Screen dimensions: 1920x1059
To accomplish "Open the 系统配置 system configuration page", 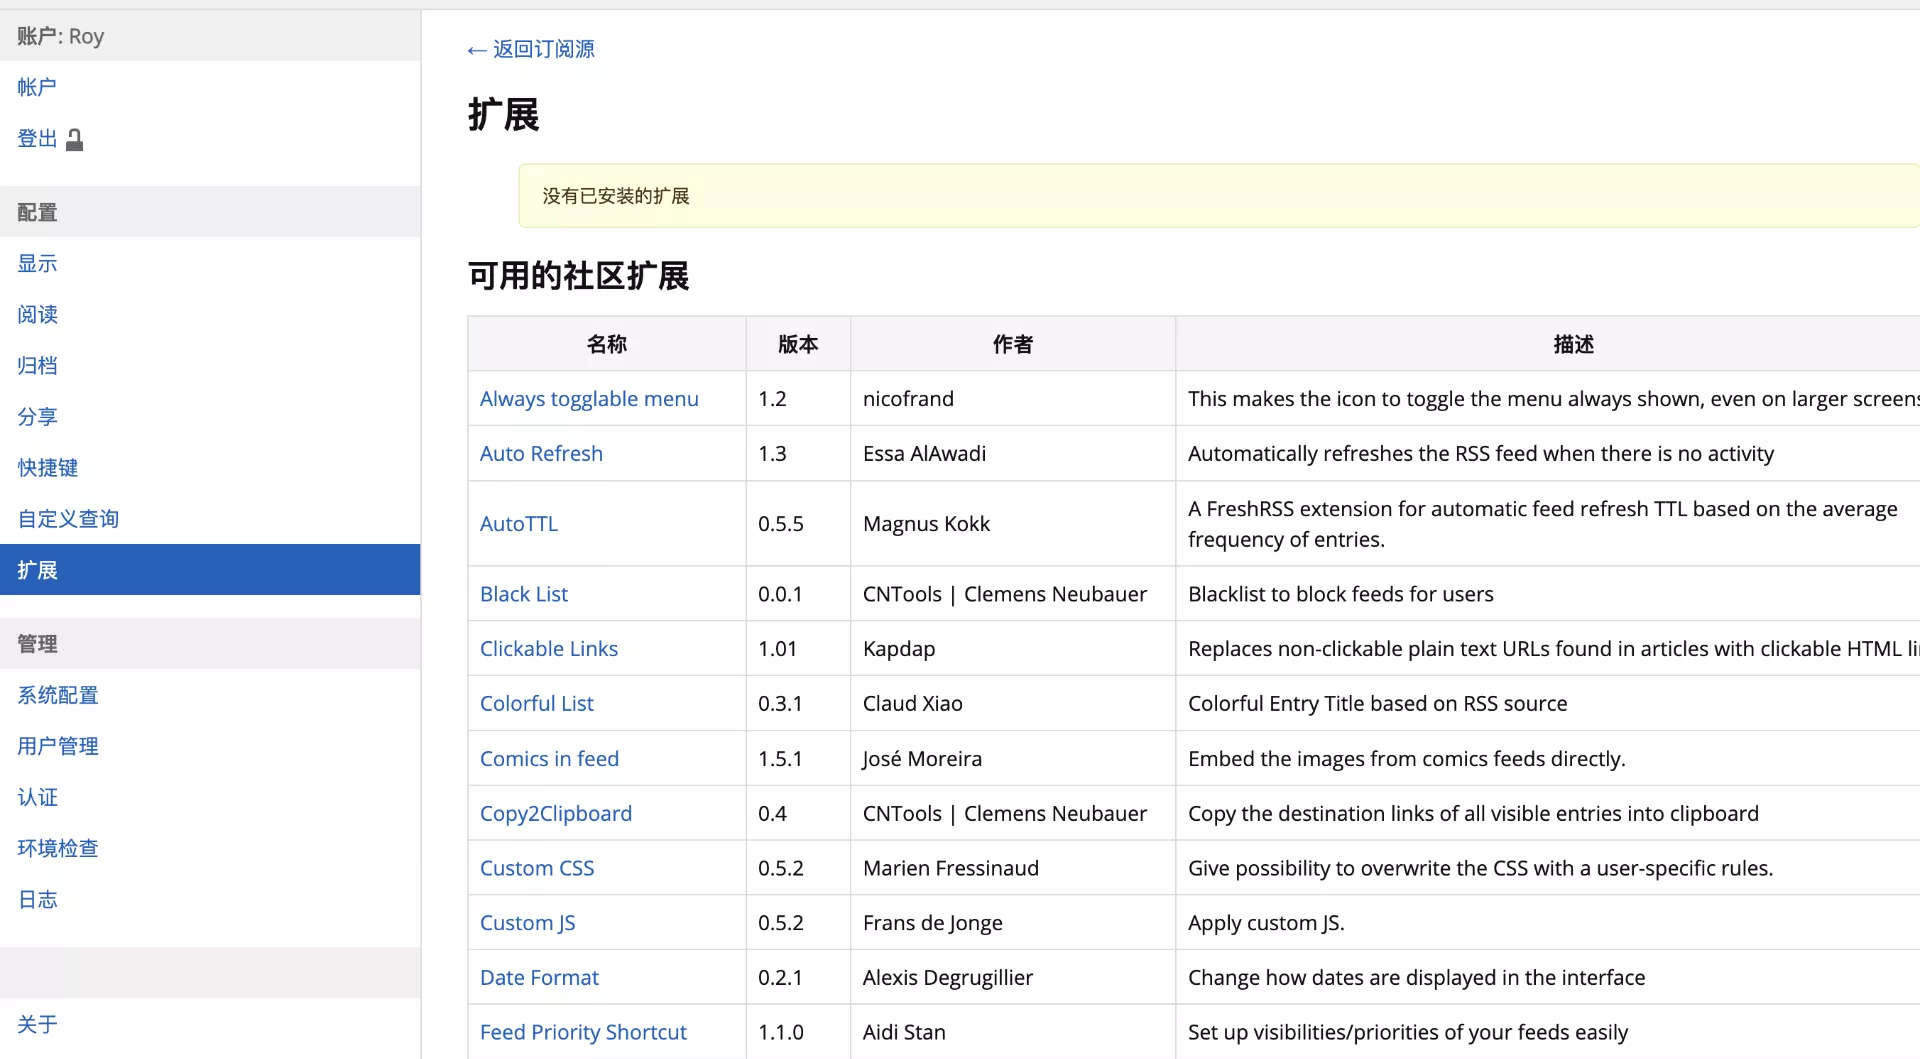I will (58, 695).
